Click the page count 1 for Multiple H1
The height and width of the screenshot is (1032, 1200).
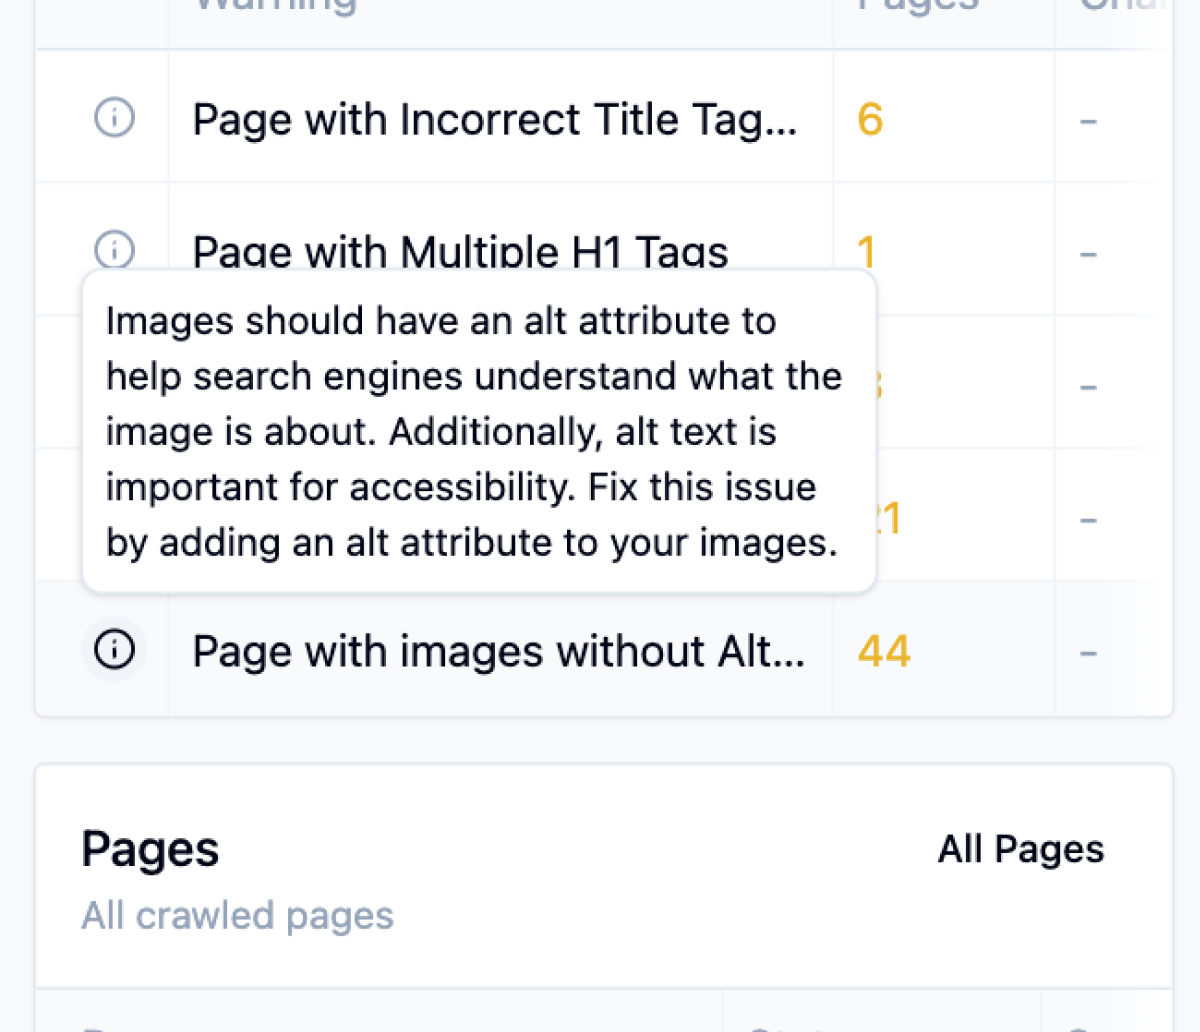866,252
